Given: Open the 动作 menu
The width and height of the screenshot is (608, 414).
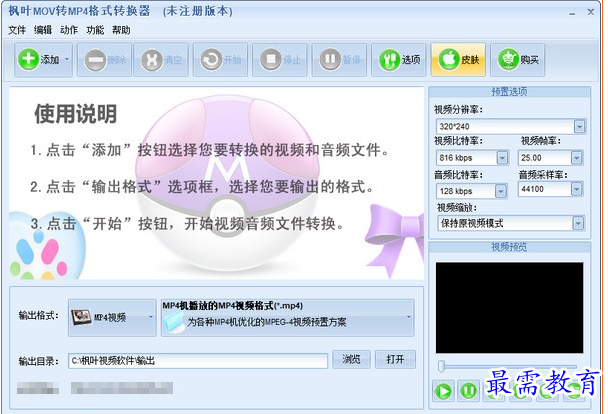Looking at the screenshot, I should tap(69, 30).
